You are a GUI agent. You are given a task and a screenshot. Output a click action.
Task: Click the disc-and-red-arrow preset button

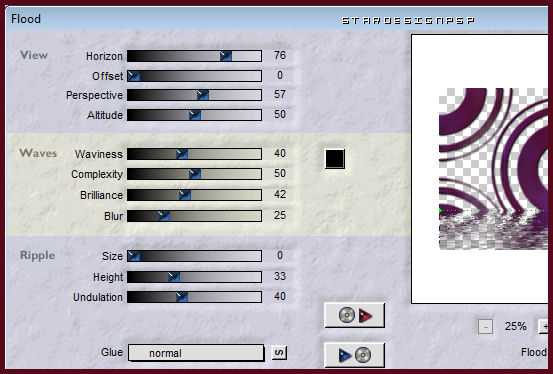tap(354, 315)
